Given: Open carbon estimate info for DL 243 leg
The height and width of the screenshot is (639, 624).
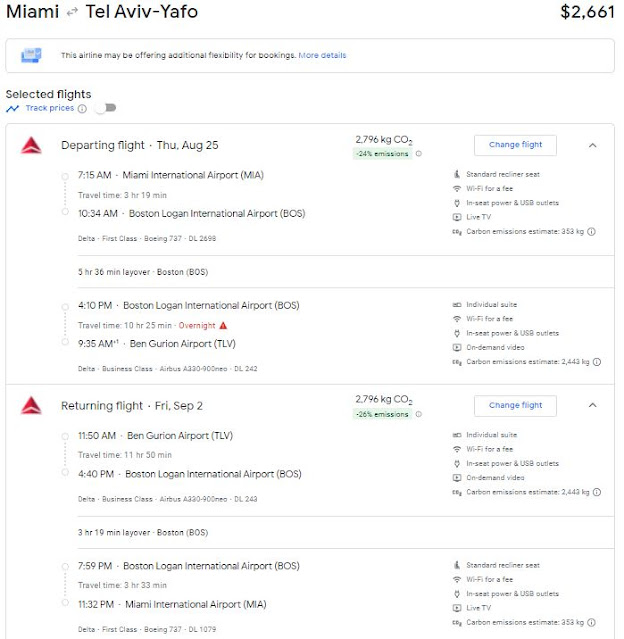Looking at the screenshot, I should click(x=597, y=492).
